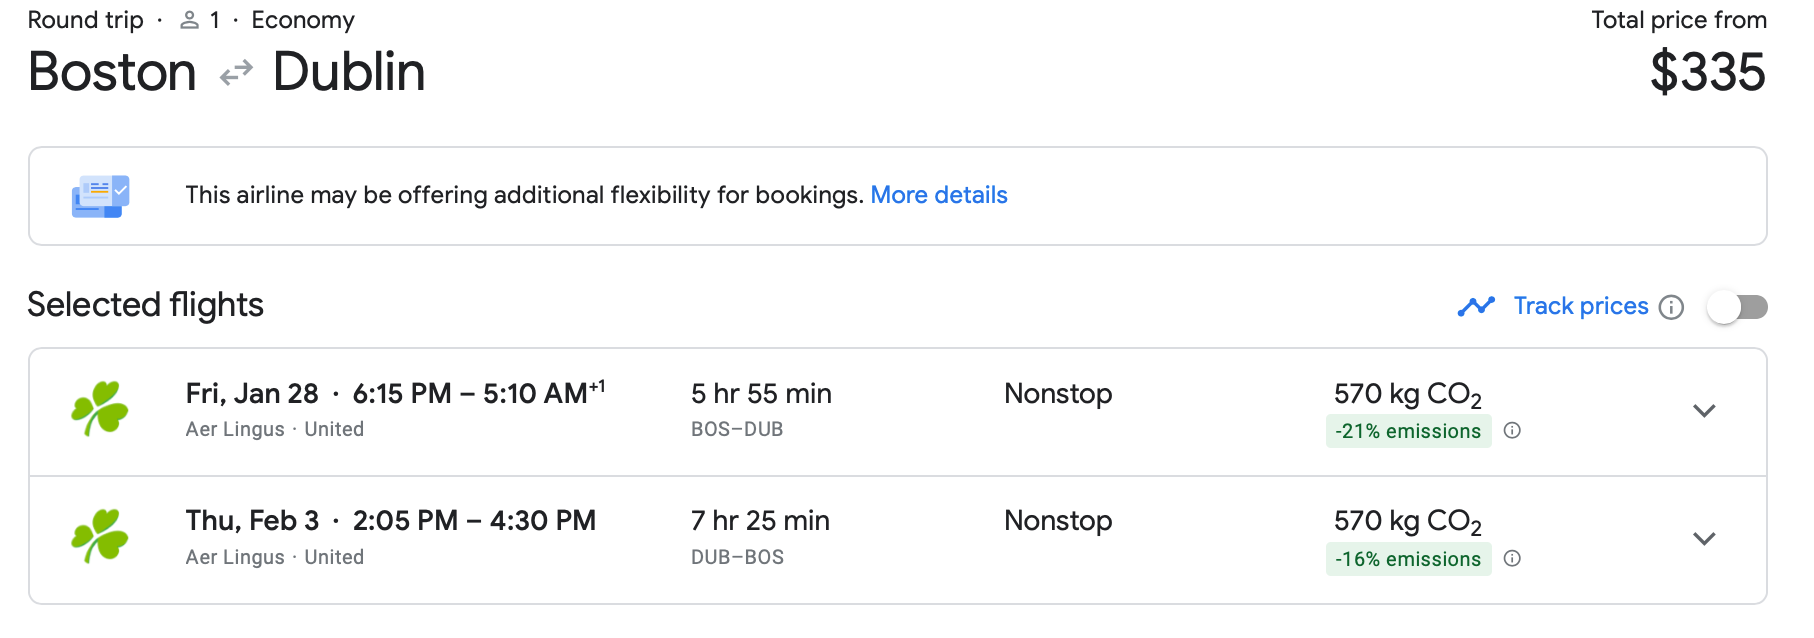Image resolution: width=1814 pixels, height=638 pixels.
Task: Open the Track prices info icon
Action: coord(1671,307)
